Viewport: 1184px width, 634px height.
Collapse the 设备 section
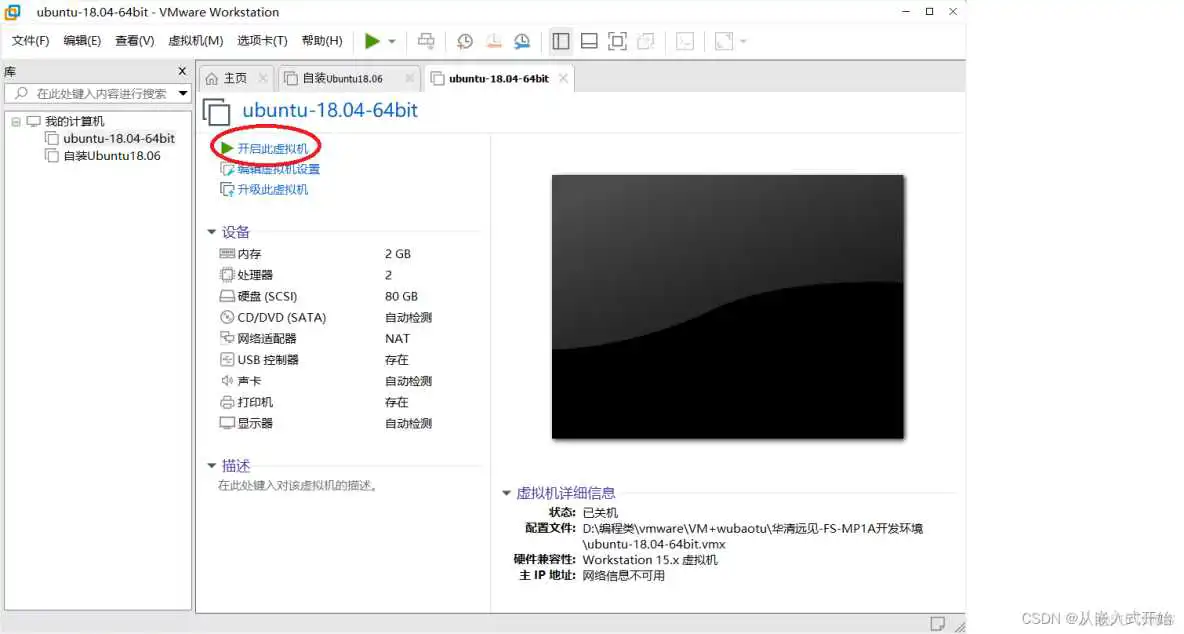tap(212, 231)
